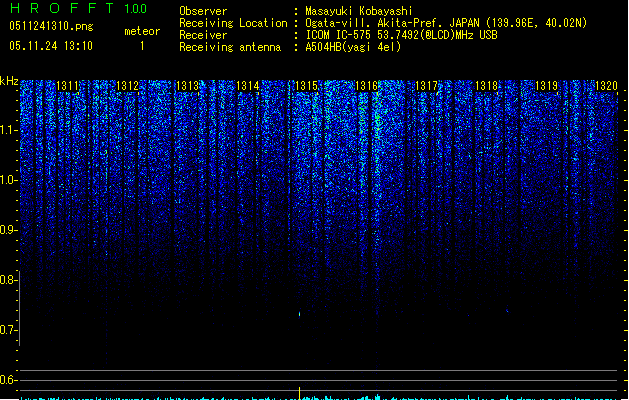
Task: Click receiver value ICOM IC-575 53.7492 MHz
Action: (401, 35)
